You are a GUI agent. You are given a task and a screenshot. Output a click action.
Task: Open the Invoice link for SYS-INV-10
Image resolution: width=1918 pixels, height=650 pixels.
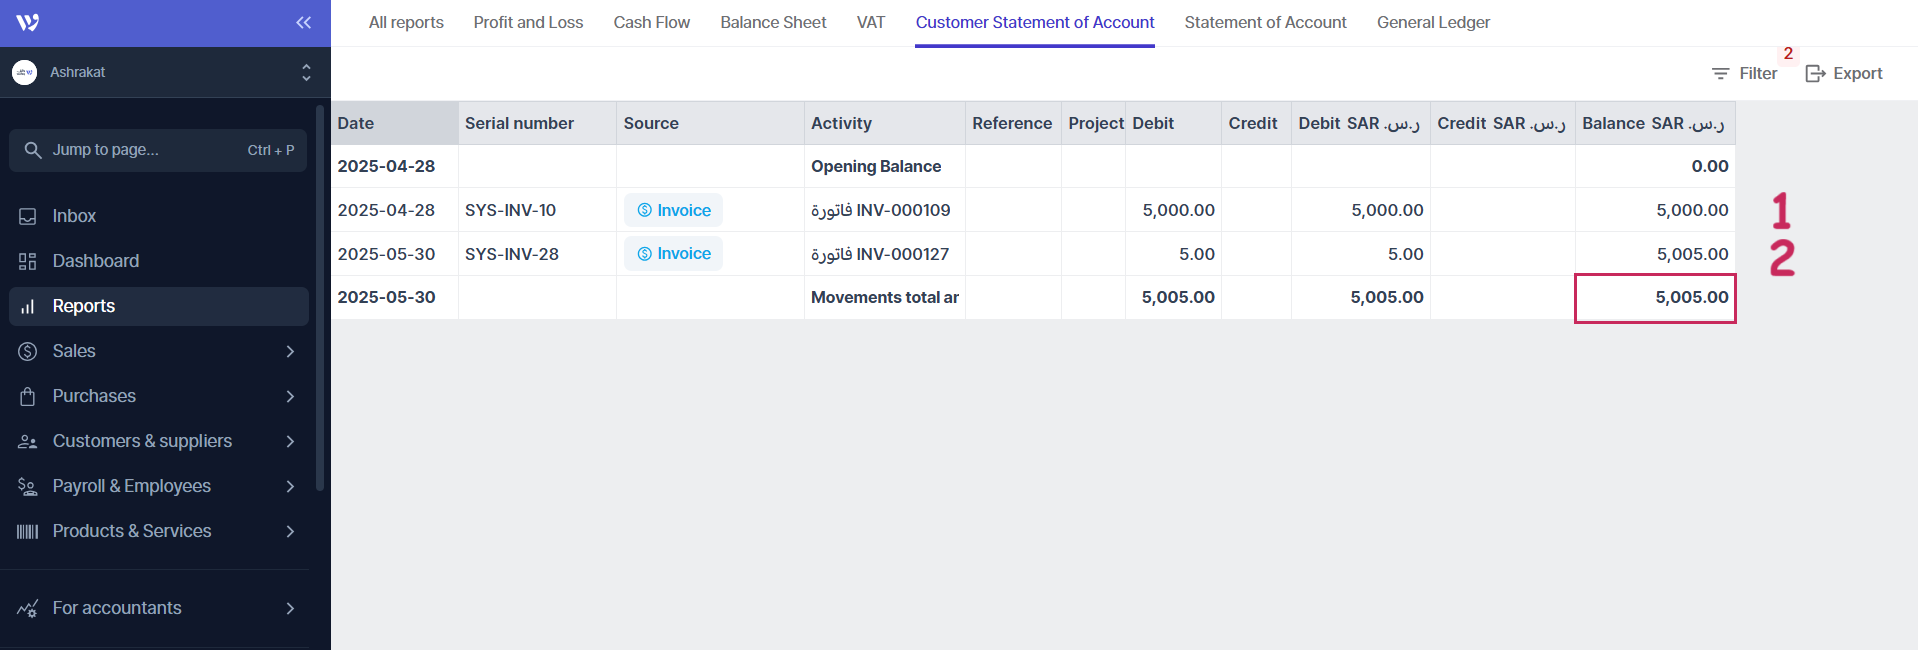click(674, 210)
